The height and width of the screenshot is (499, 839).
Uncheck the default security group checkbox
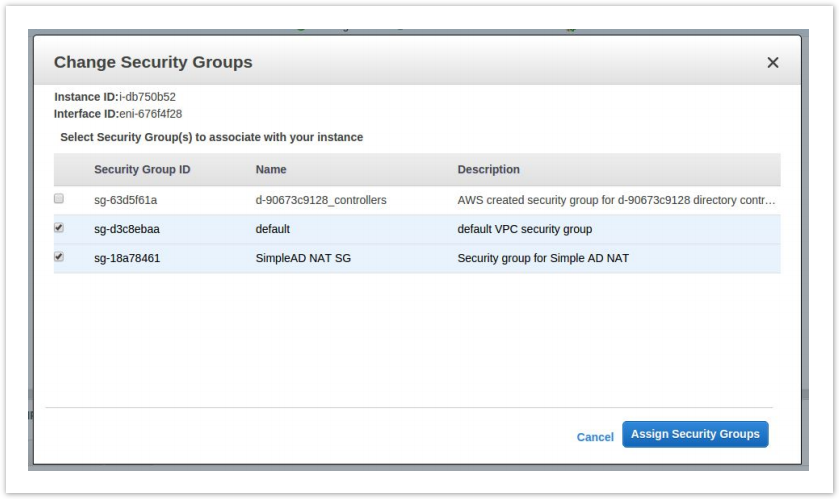pyautogui.click(x=59, y=228)
